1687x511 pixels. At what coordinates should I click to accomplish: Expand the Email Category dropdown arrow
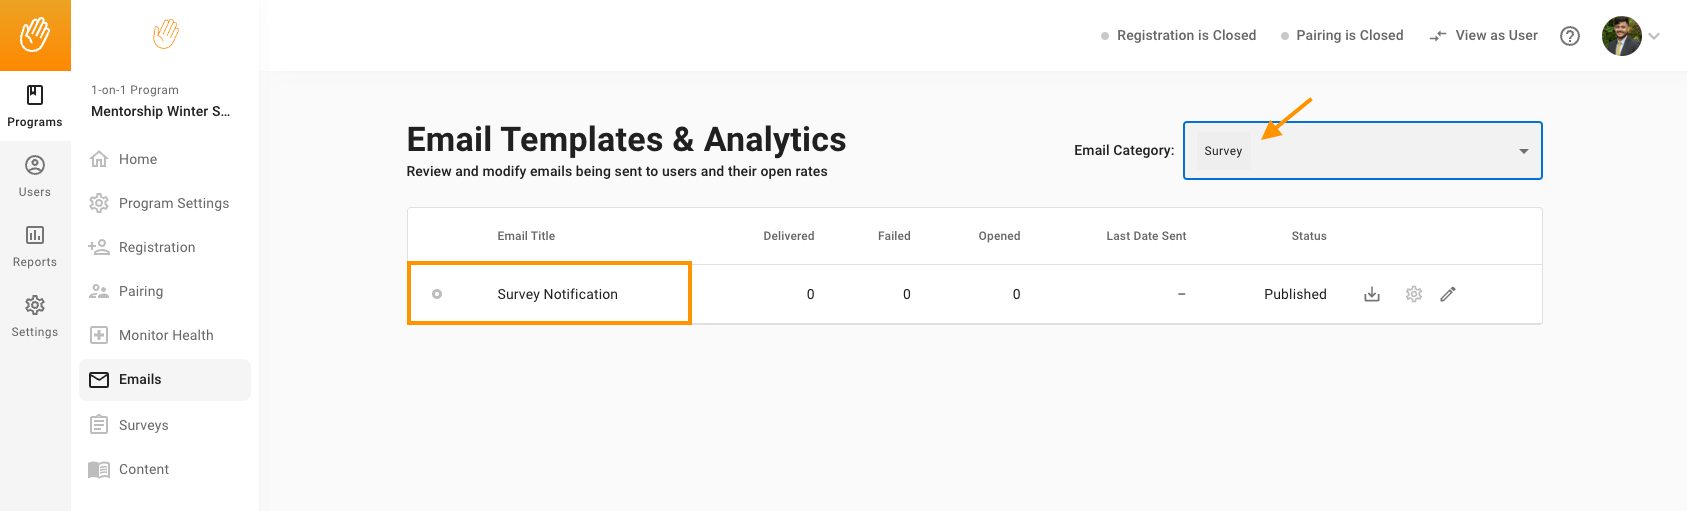pyautogui.click(x=1523, y=151)
